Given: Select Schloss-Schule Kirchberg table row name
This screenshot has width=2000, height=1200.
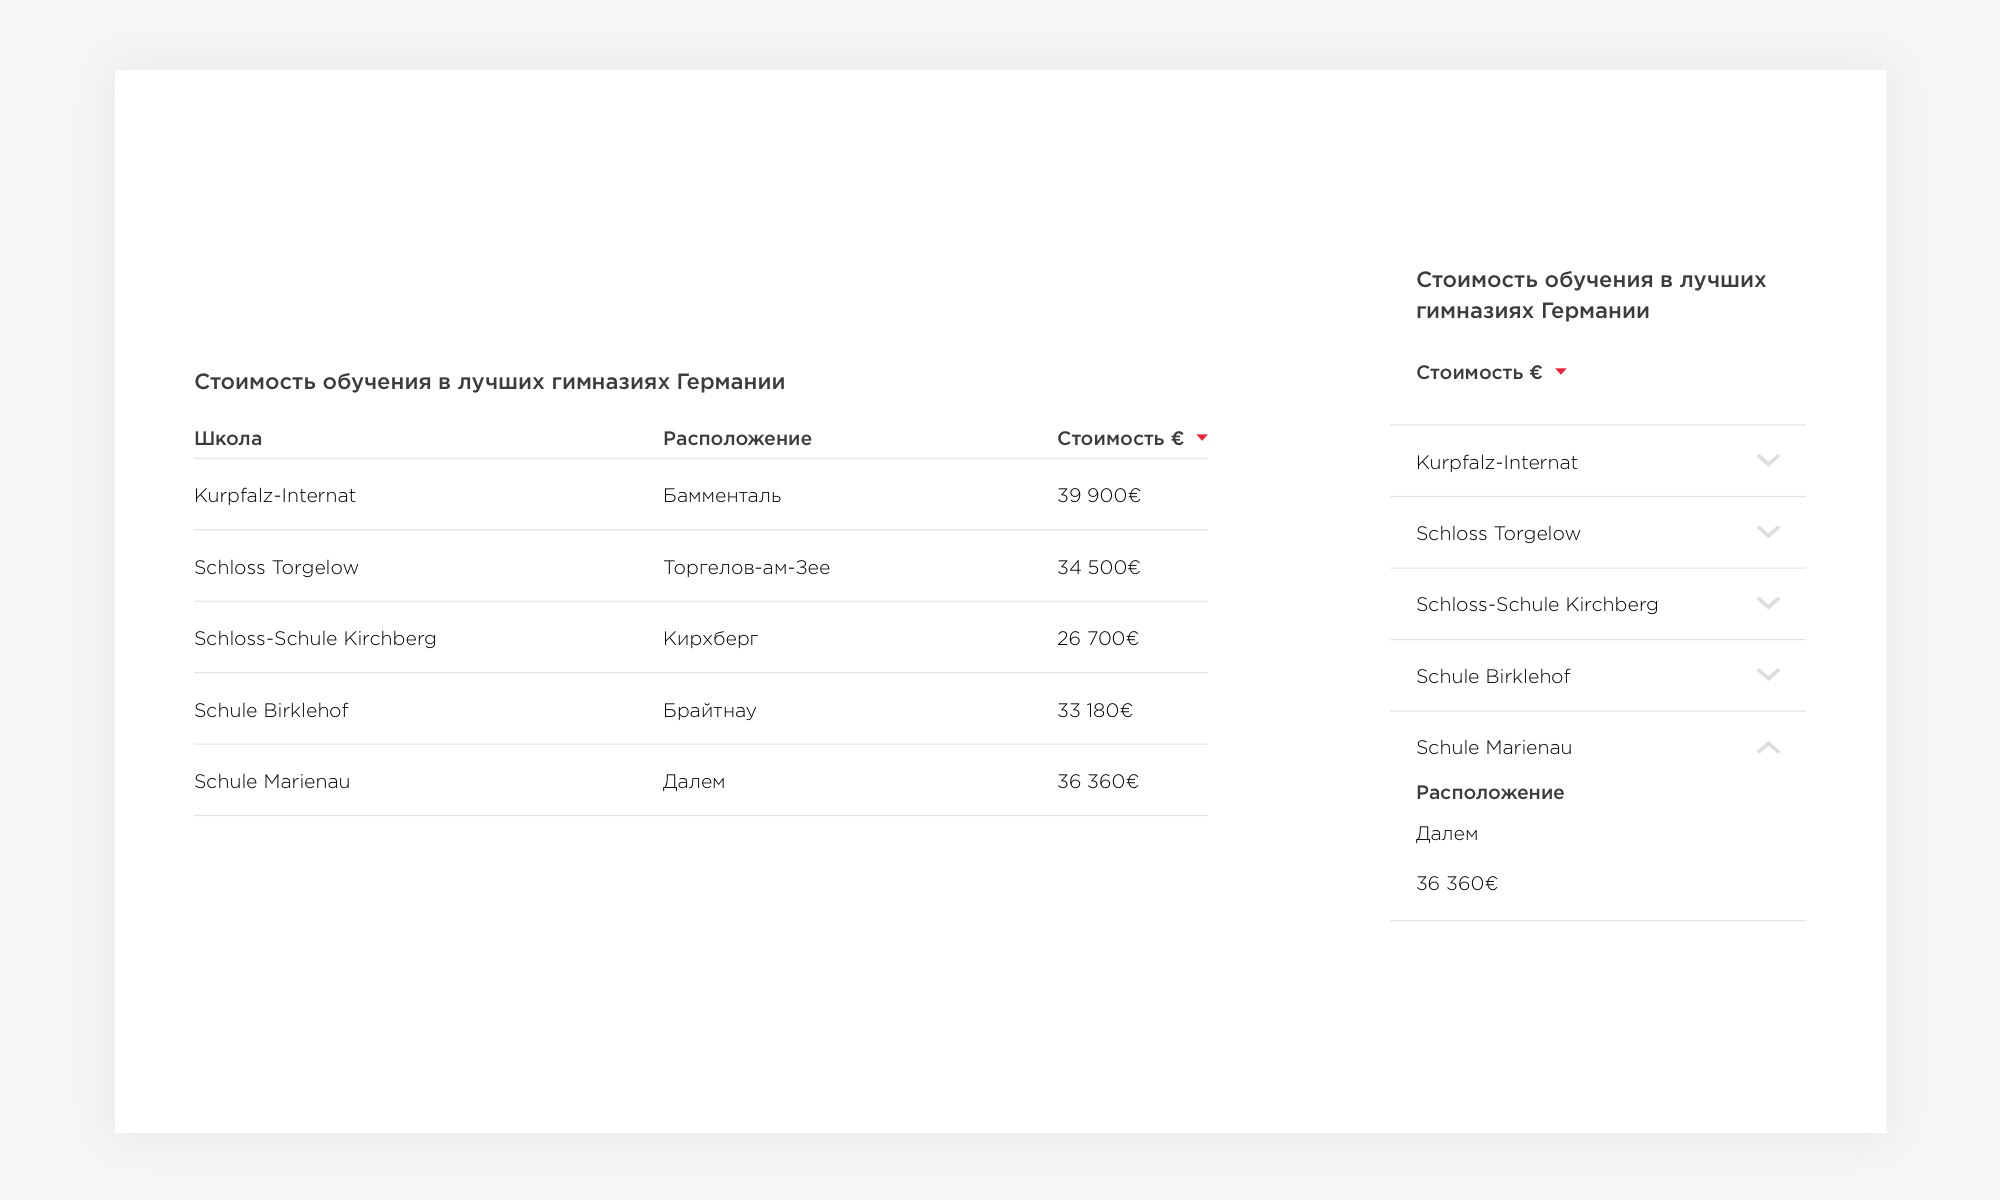Looking at the screenshot, I should pos(315,638).
